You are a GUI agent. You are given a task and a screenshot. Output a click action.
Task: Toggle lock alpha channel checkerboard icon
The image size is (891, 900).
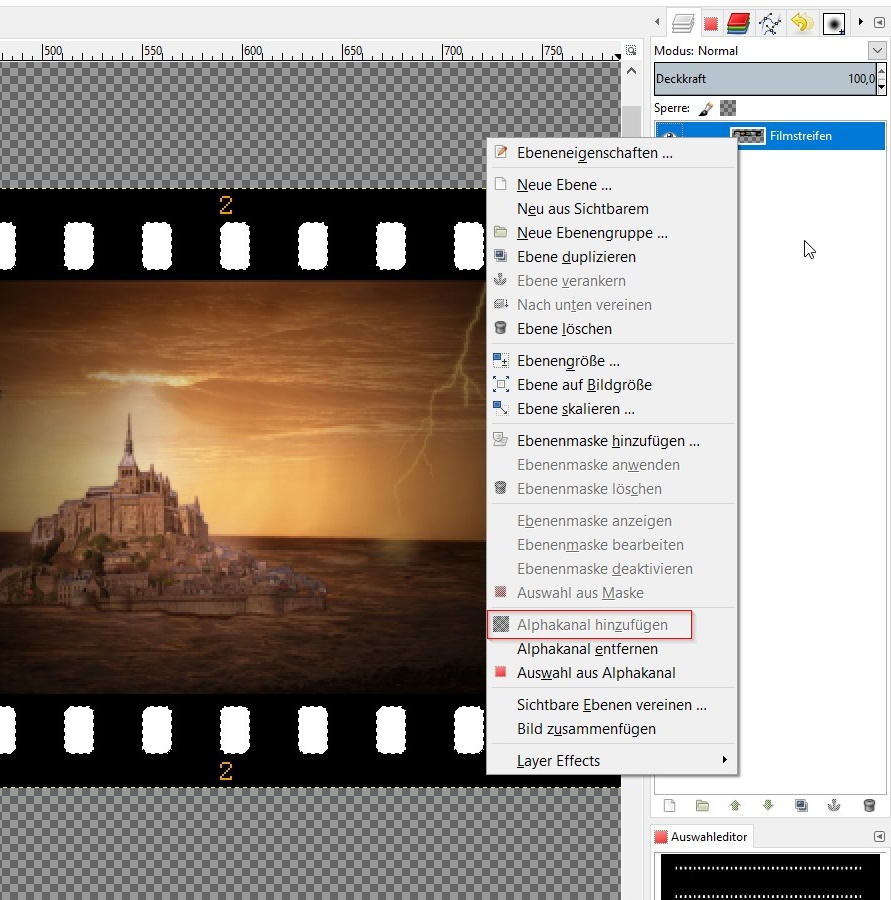728,108
